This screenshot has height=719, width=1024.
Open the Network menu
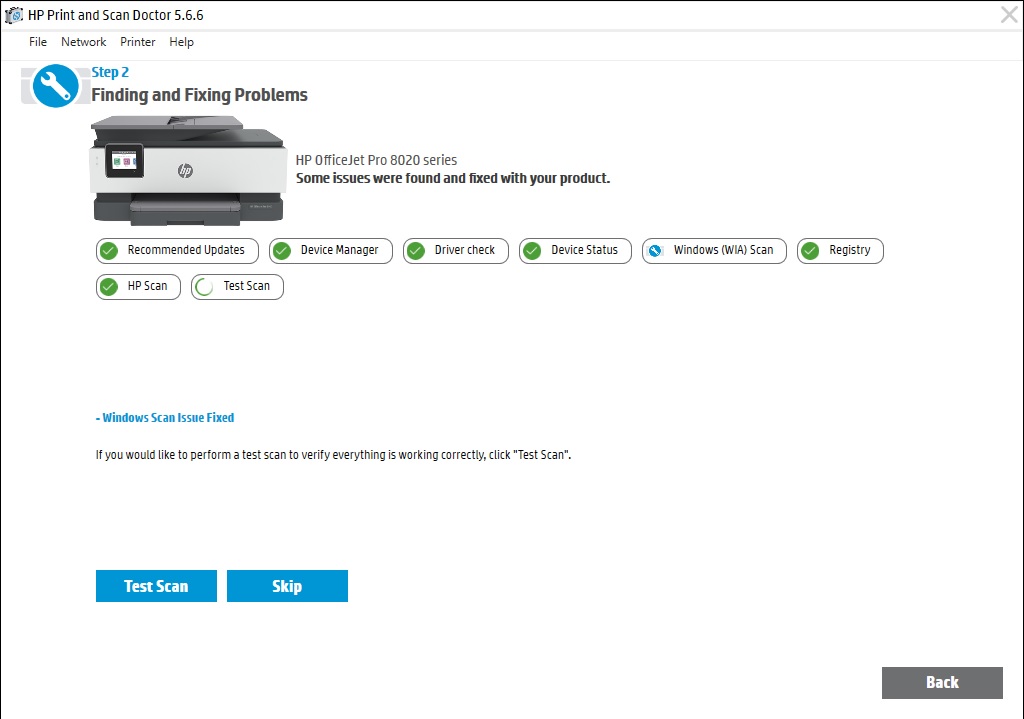83,42
